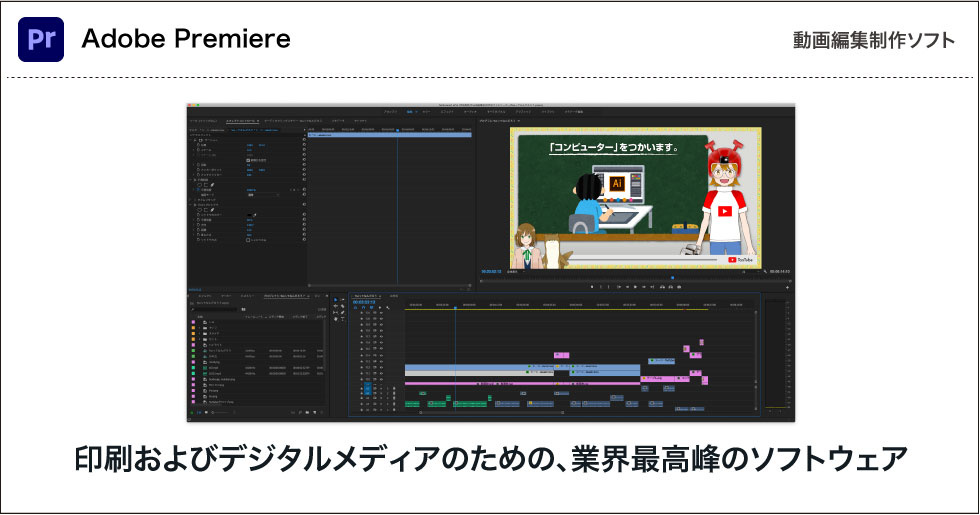Play the Program monitor preview
The image size is (980, 515).
coord(635,287)
